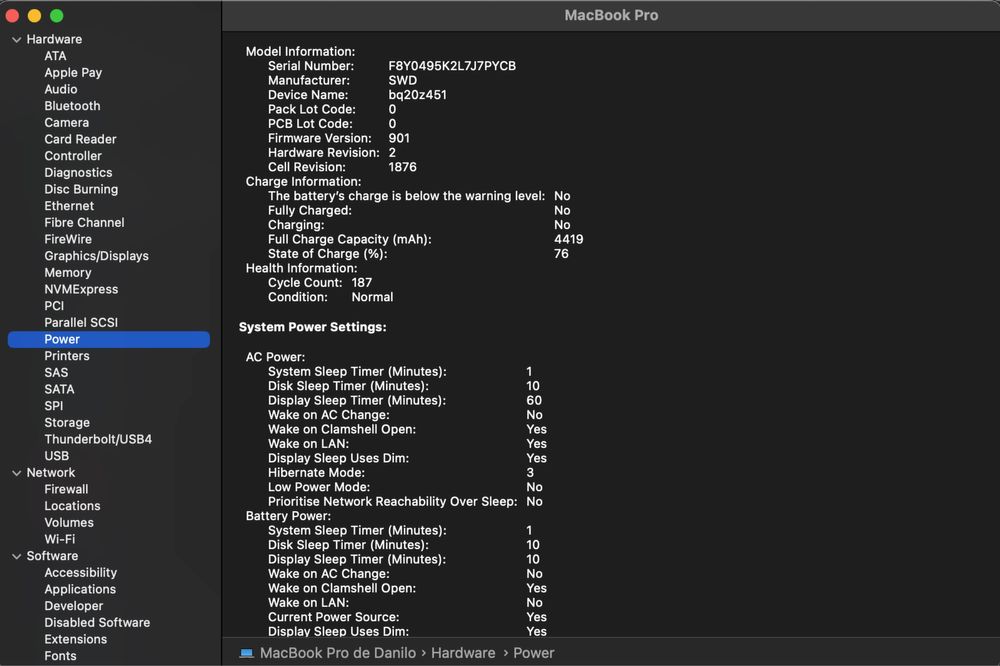Click 'MacBook Pro de Danilo' in path bar
The width and height of the screenshot is (1000, 666).
(338, 653)
